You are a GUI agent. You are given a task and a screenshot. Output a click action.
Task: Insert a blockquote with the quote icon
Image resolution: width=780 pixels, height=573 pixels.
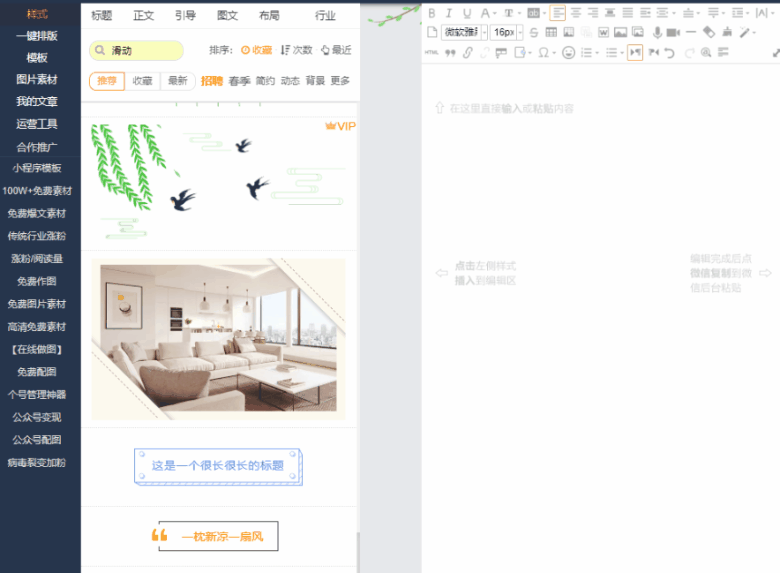coord(450,53)
